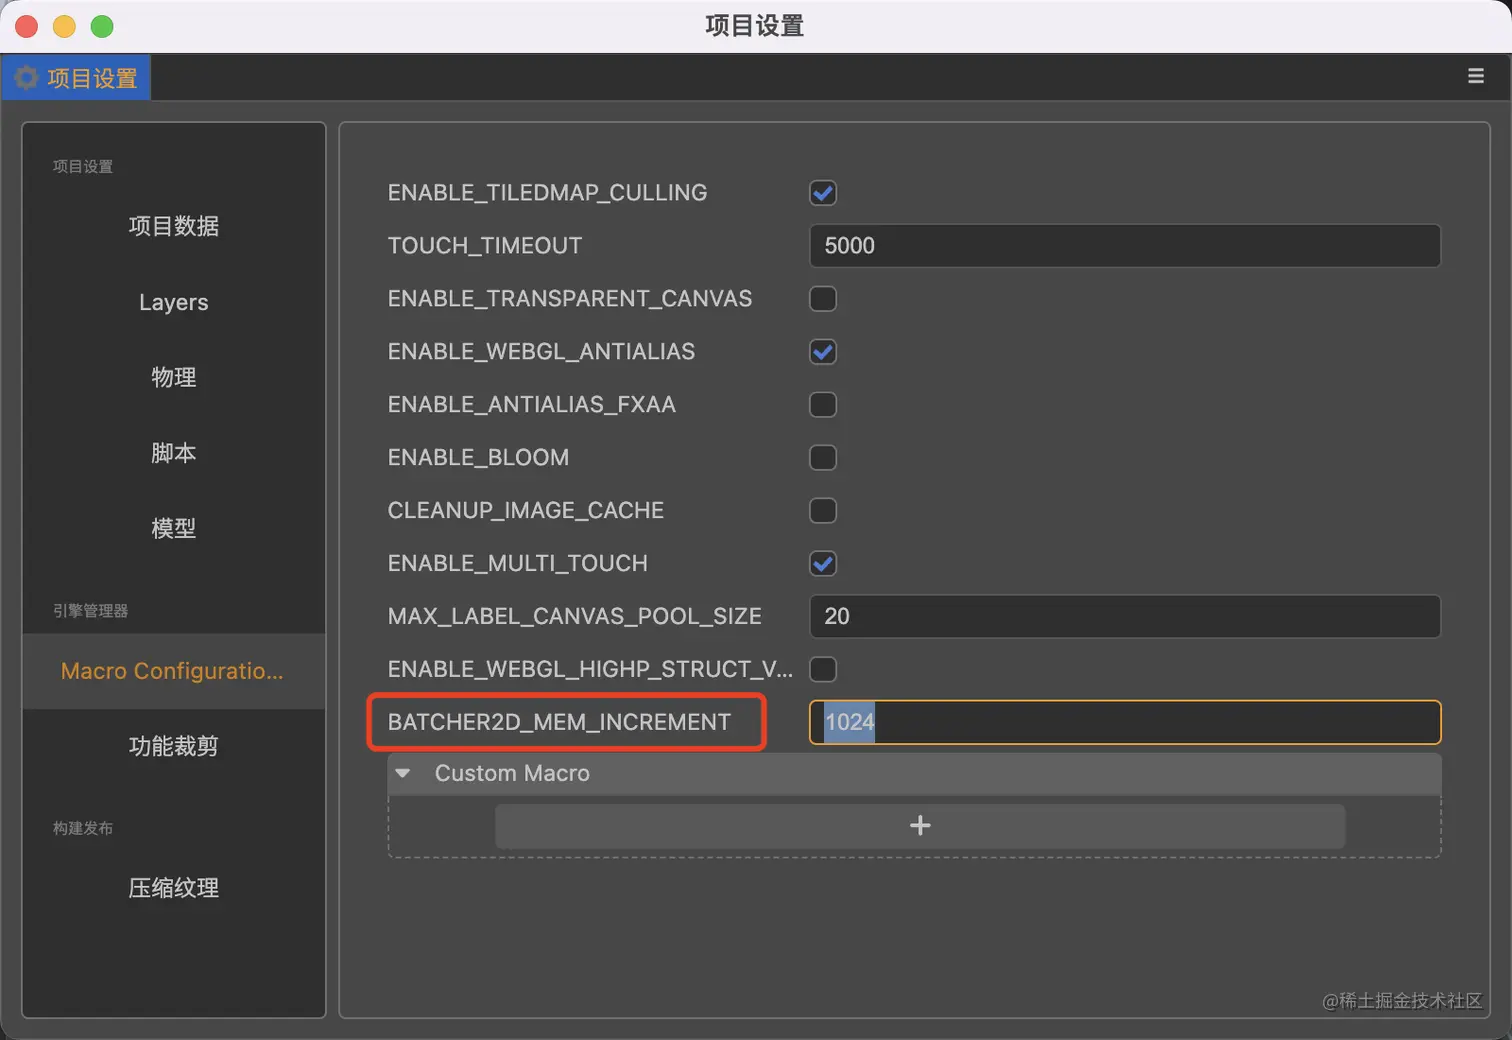Viewport: 1512px width, 1040px height.
Task: Click the ENABLE_BLOOM label
Action: (478, 458)
